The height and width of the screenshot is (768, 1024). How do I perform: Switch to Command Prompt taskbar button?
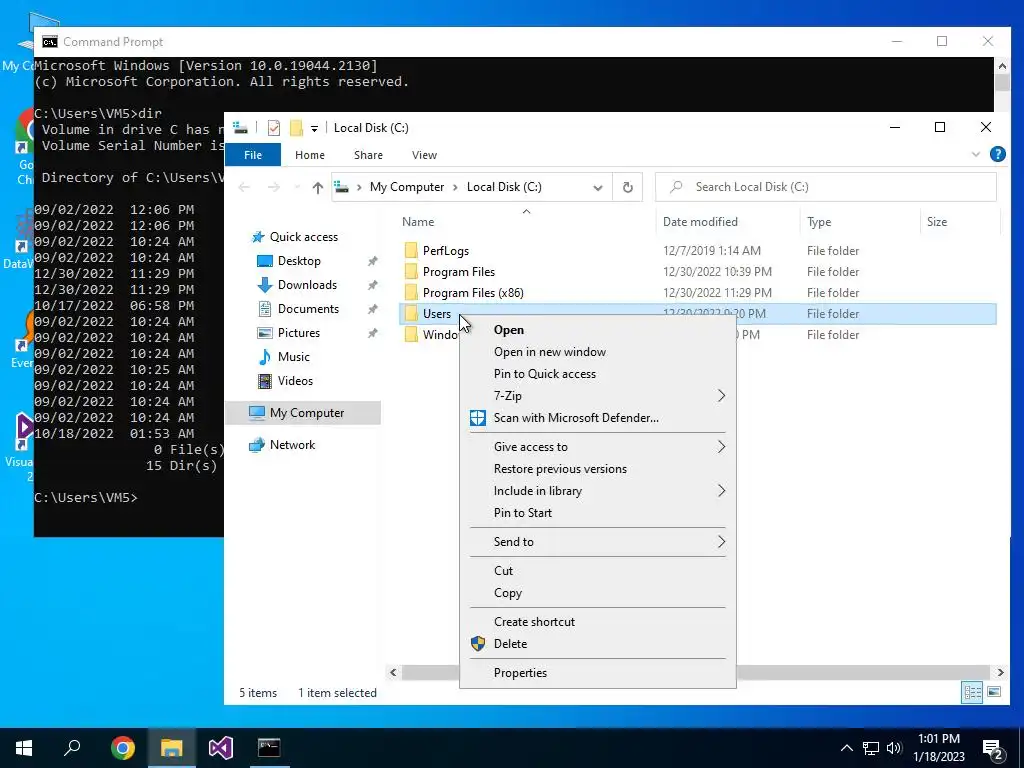pyautogui.click(x=269, y=748)
